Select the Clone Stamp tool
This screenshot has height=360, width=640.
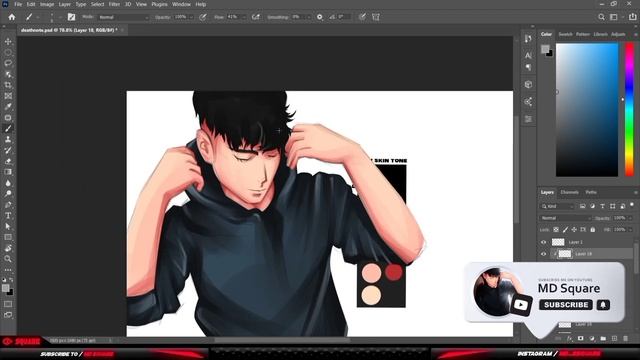[8, 139]
